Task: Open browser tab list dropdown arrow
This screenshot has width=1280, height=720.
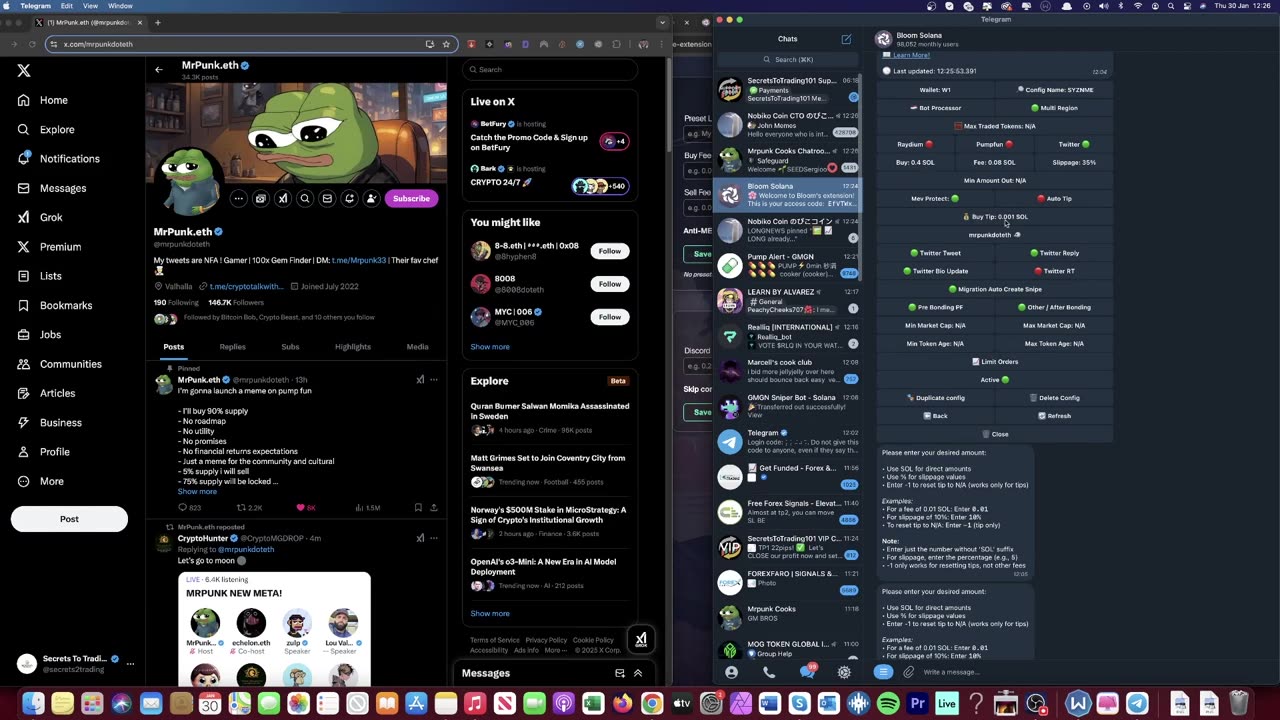Action: pyautogui.click(x=661, y=22)
